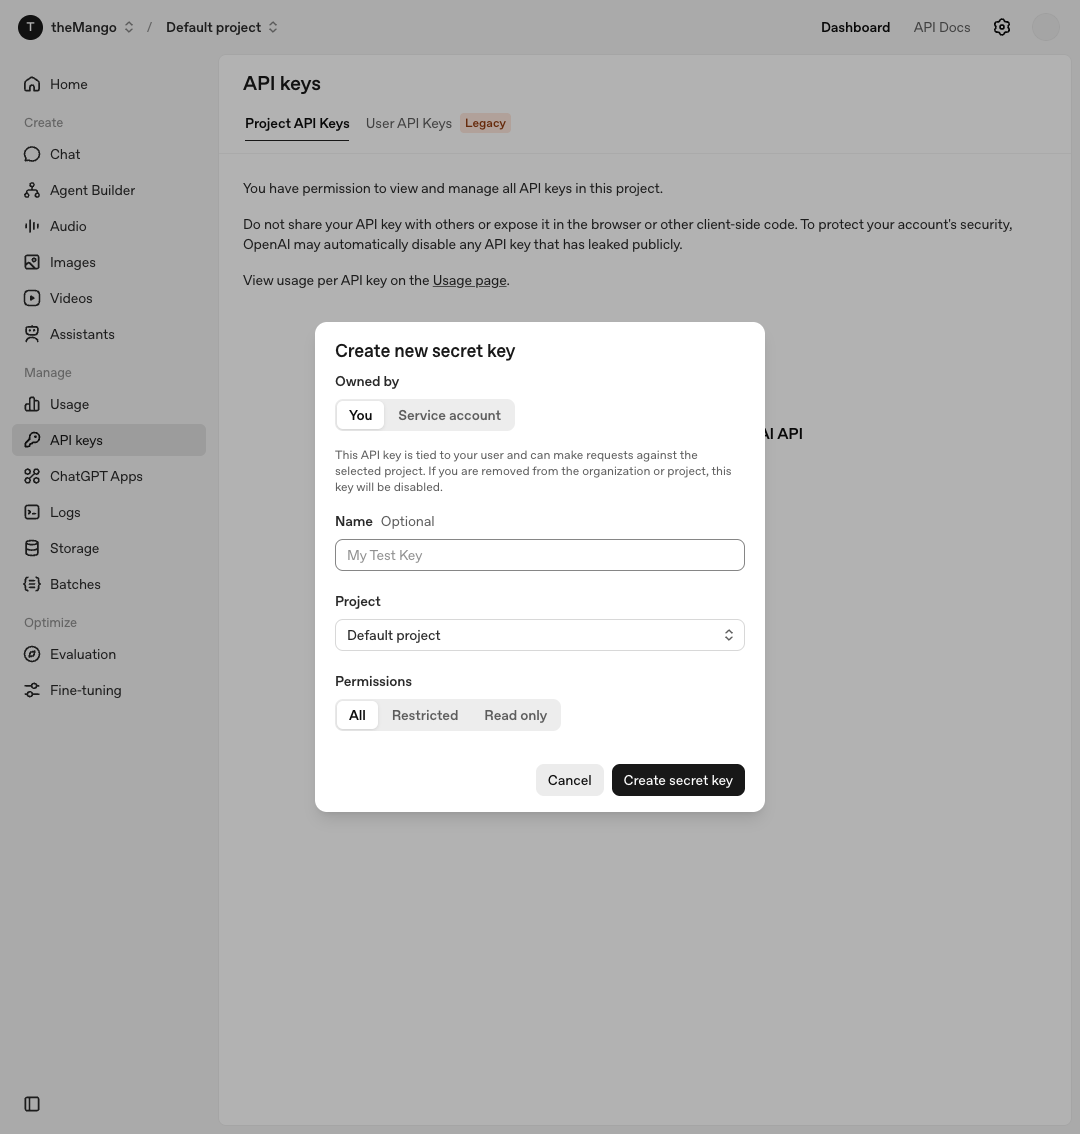Open settings via the gear icon

click(x=1001, y=27)
